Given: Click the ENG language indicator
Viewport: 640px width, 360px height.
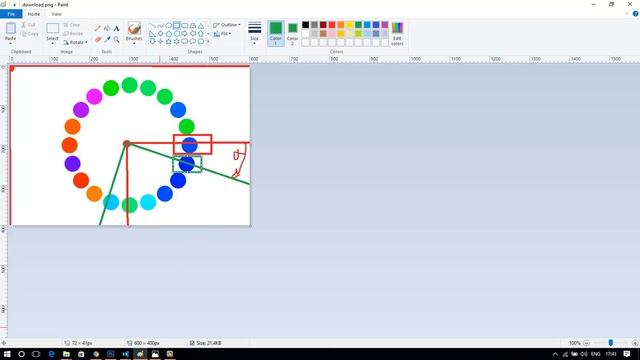Looking at the screenshot, I should point(596,354).
